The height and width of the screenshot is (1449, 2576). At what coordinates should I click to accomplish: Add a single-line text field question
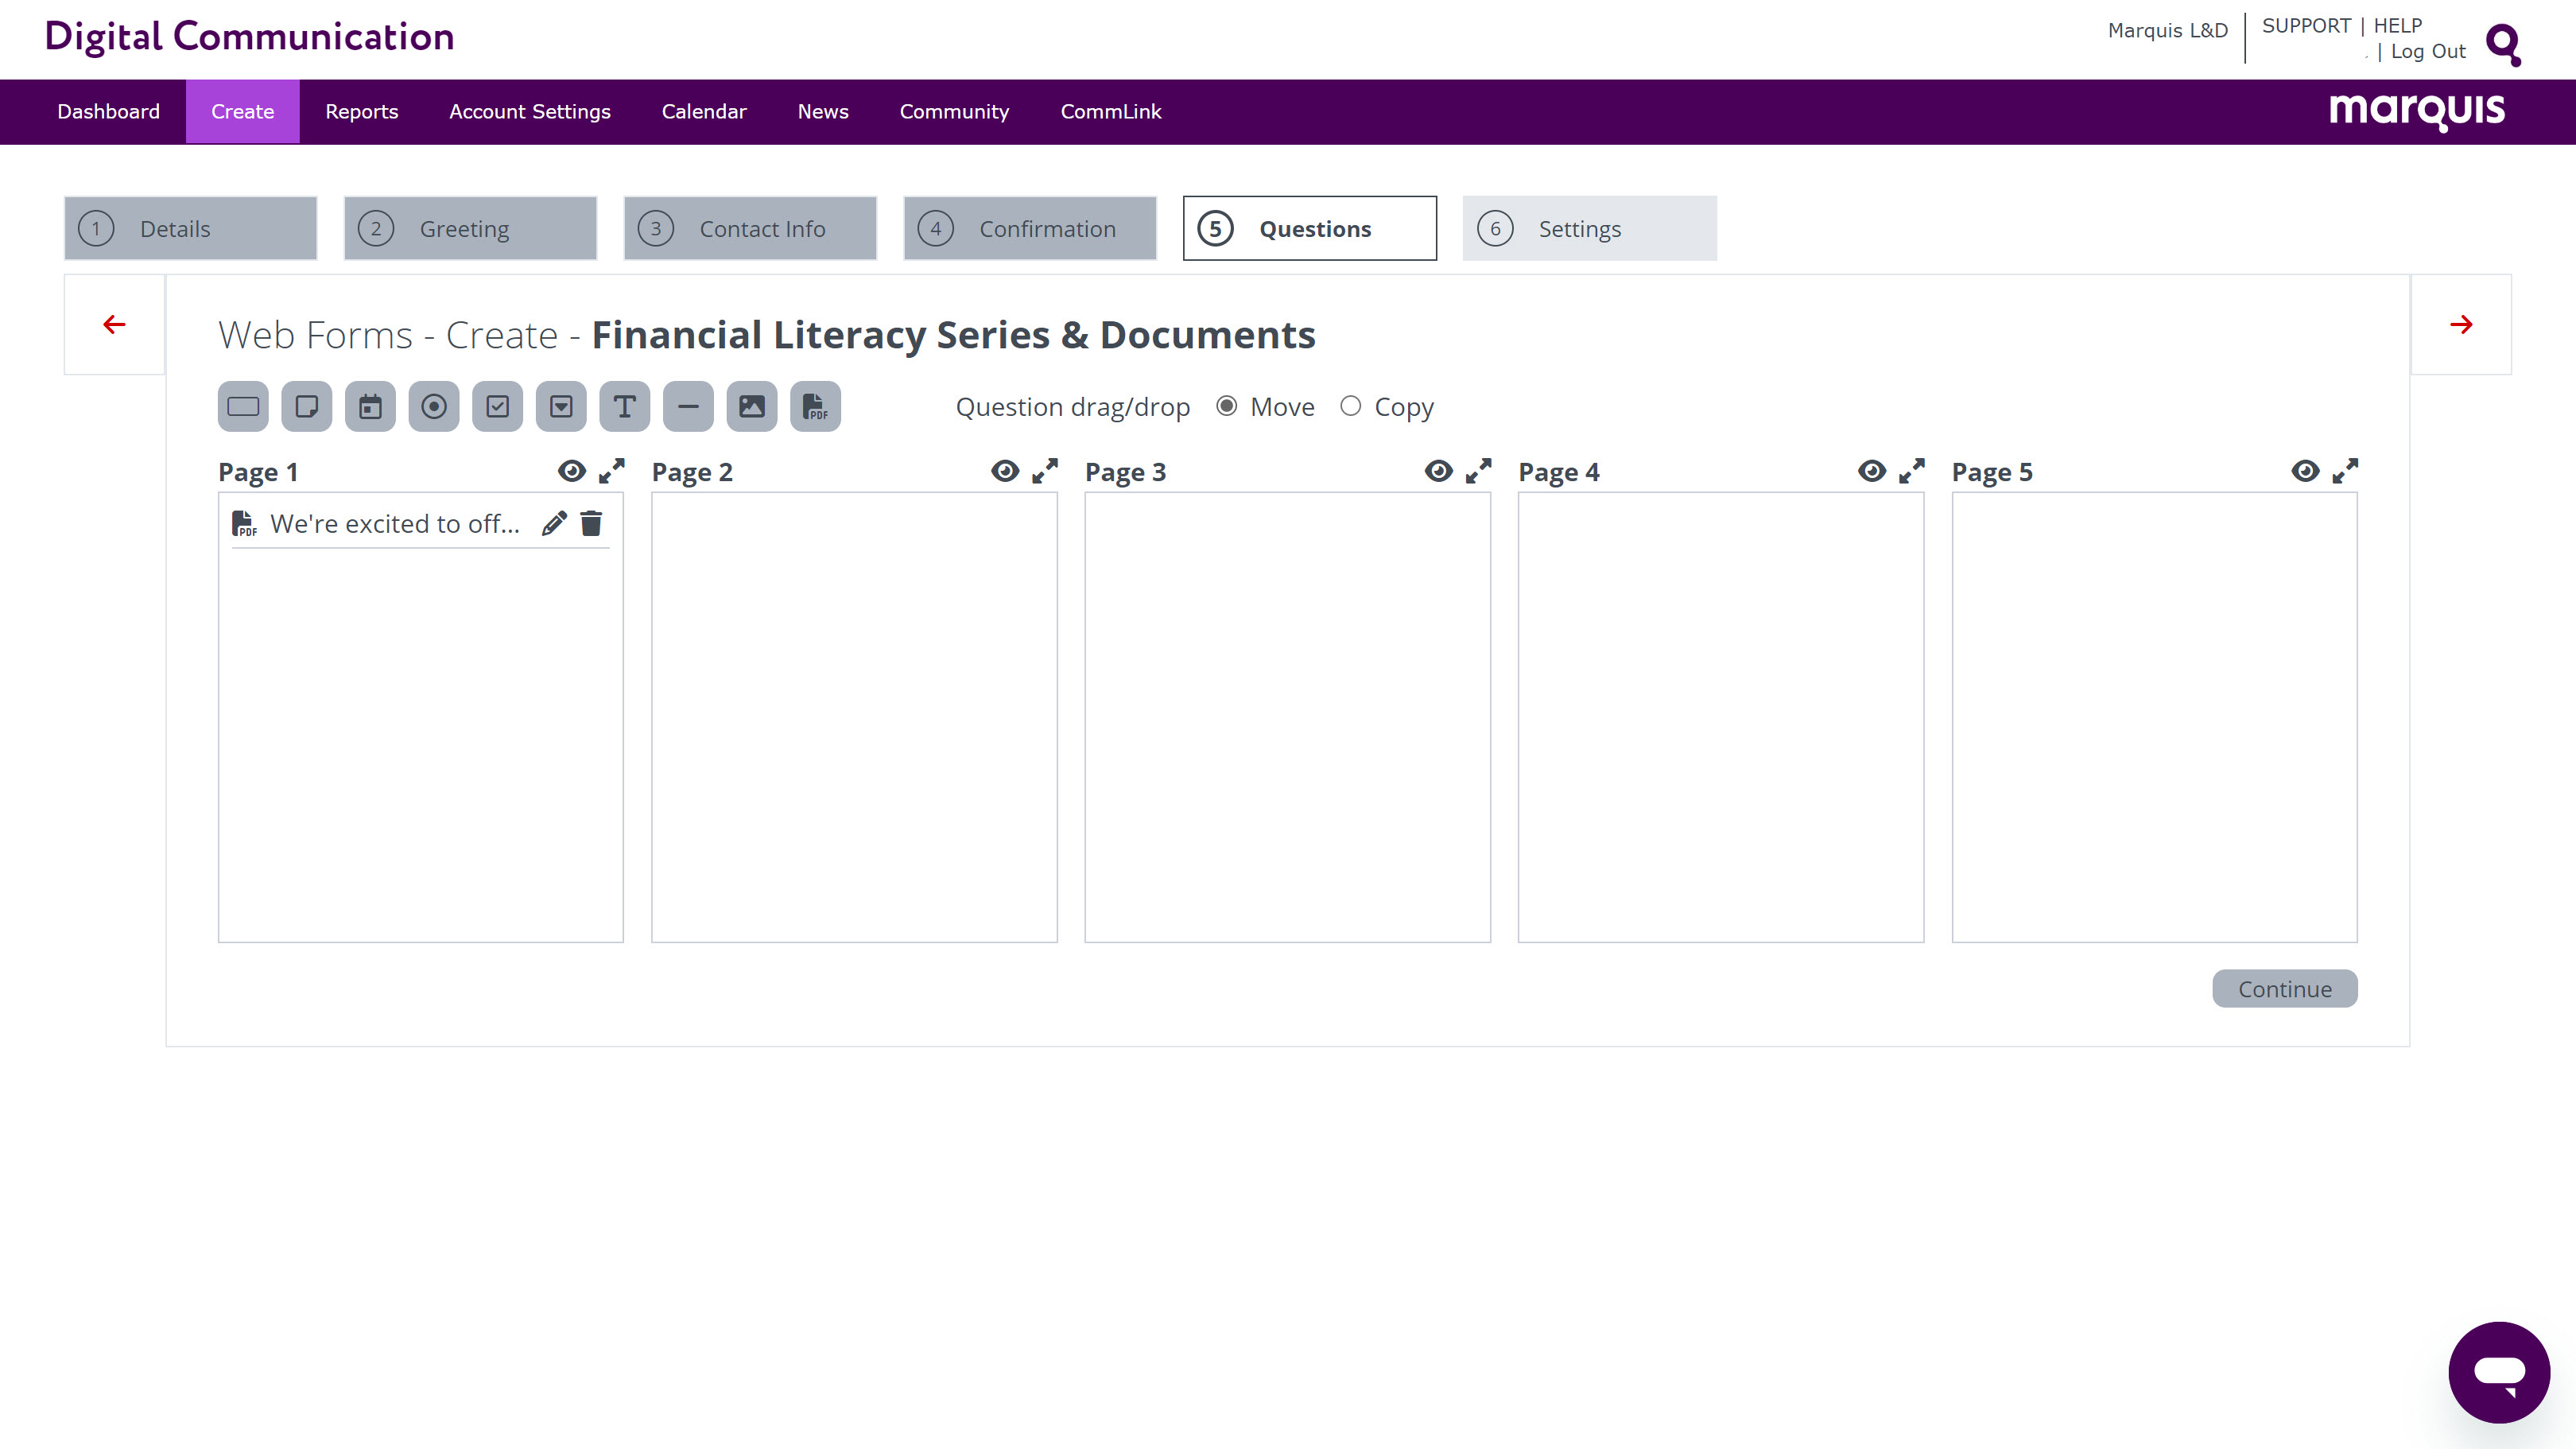coord(243,406)
